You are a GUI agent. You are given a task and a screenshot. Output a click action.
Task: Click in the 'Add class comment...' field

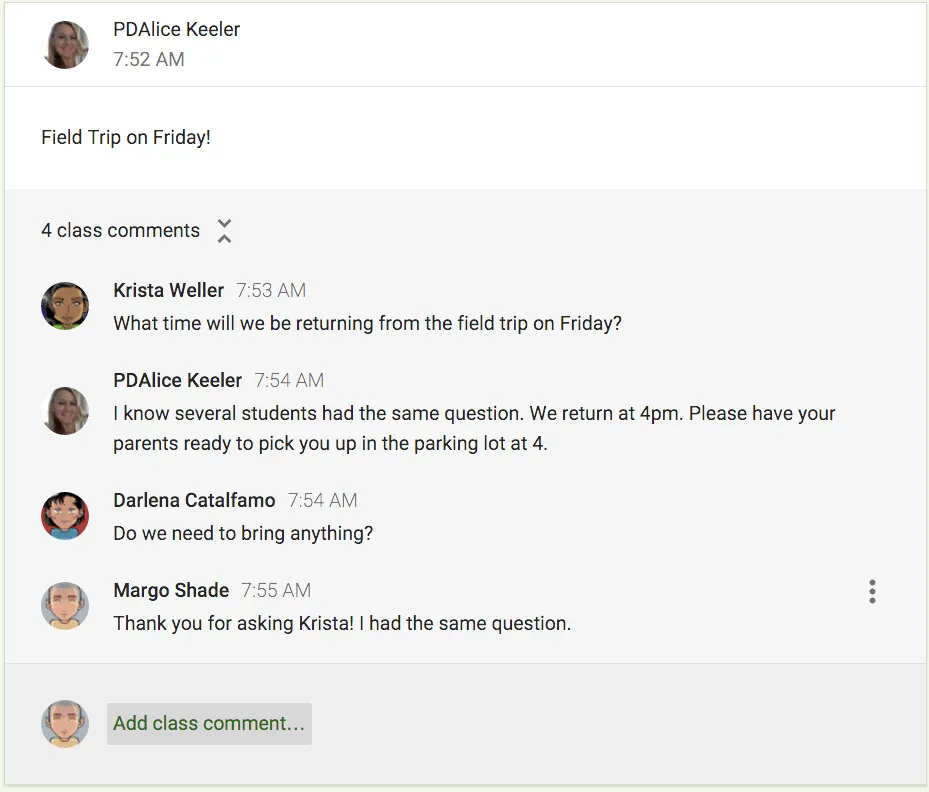pos(209,724)
